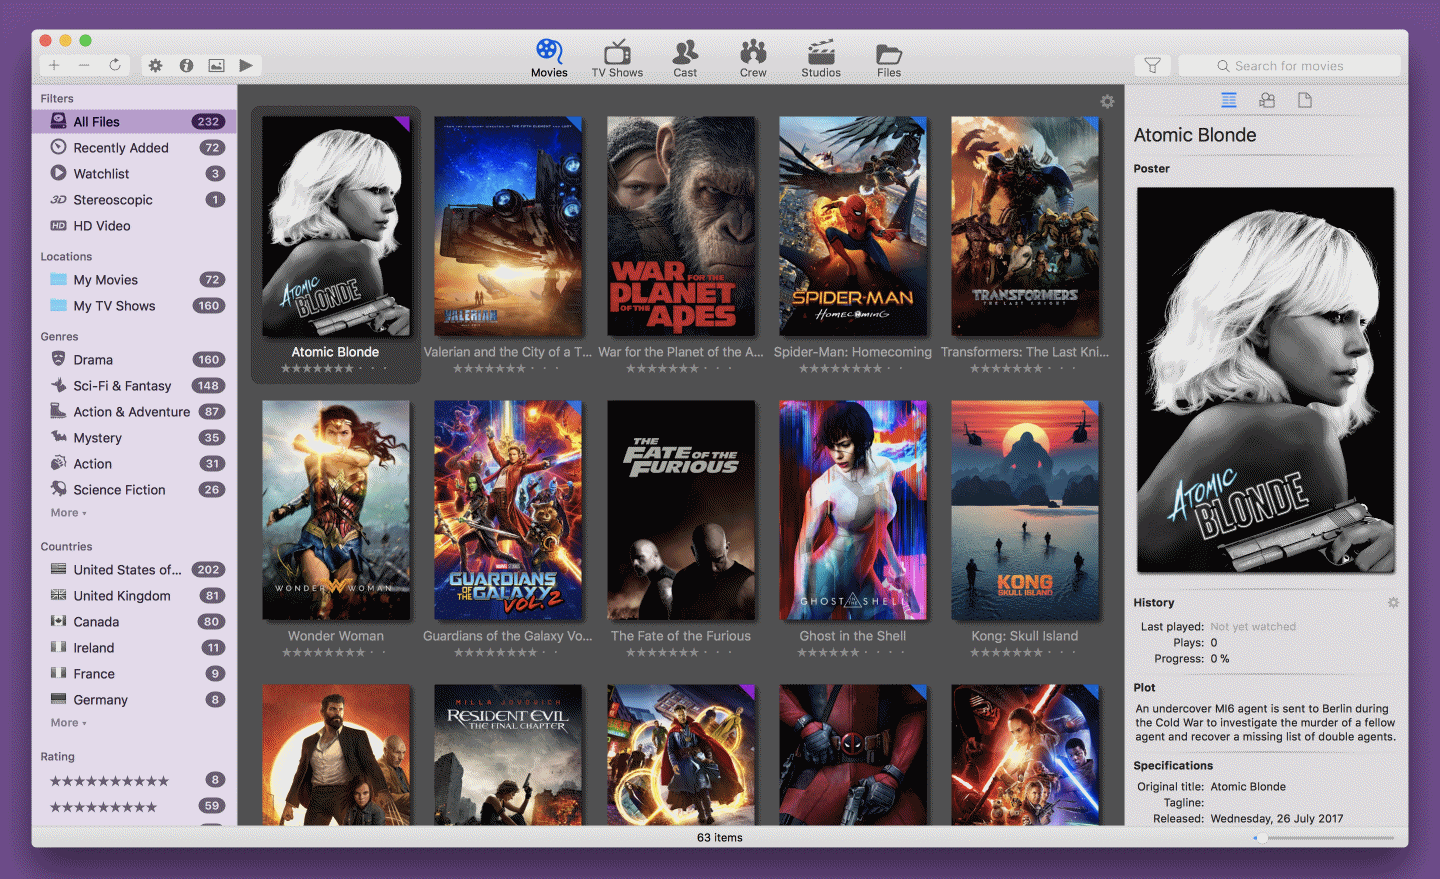Open grid view options gear
The width and height of the screenshot is (1440, 879).
tap(1107, 101)
